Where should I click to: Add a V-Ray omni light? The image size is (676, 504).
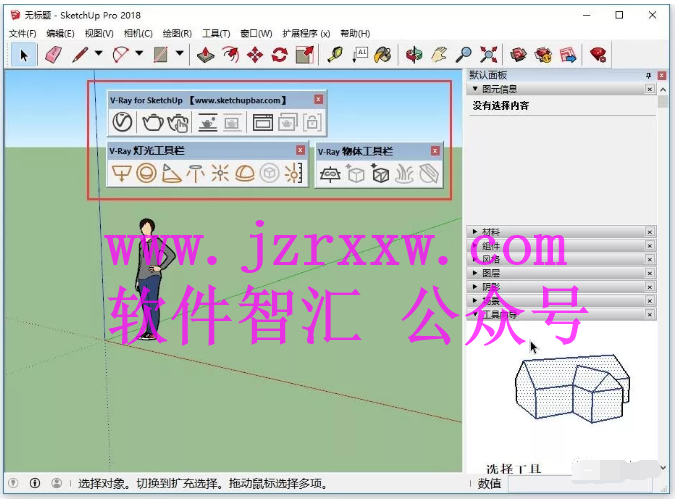pyautogui.click(x=220, y=173)
